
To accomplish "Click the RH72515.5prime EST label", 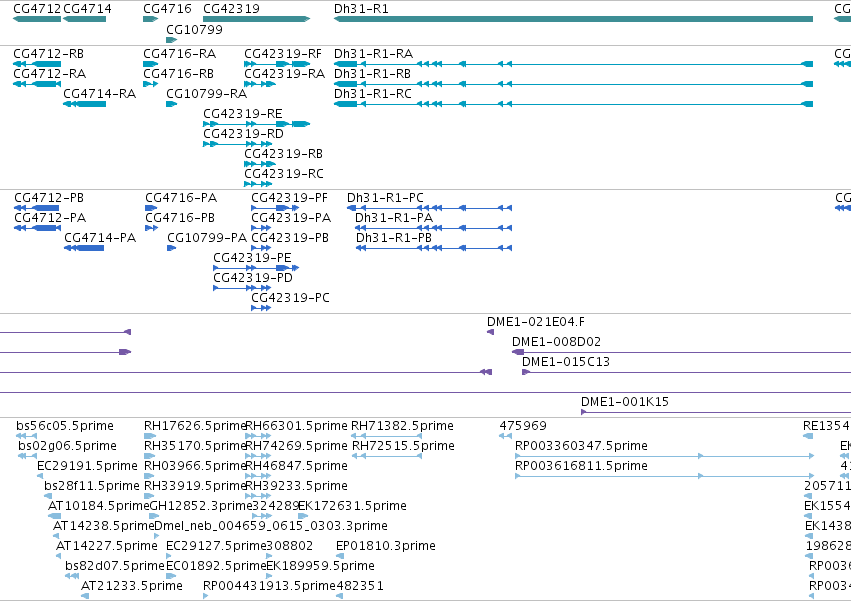I will click(x=403, y=446).
